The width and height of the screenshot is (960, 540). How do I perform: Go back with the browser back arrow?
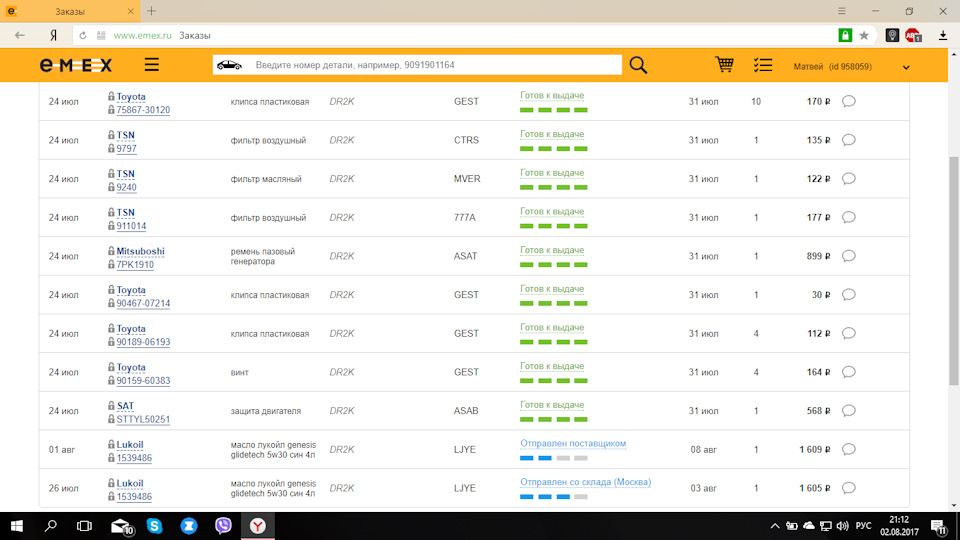[x=20, y=36]
